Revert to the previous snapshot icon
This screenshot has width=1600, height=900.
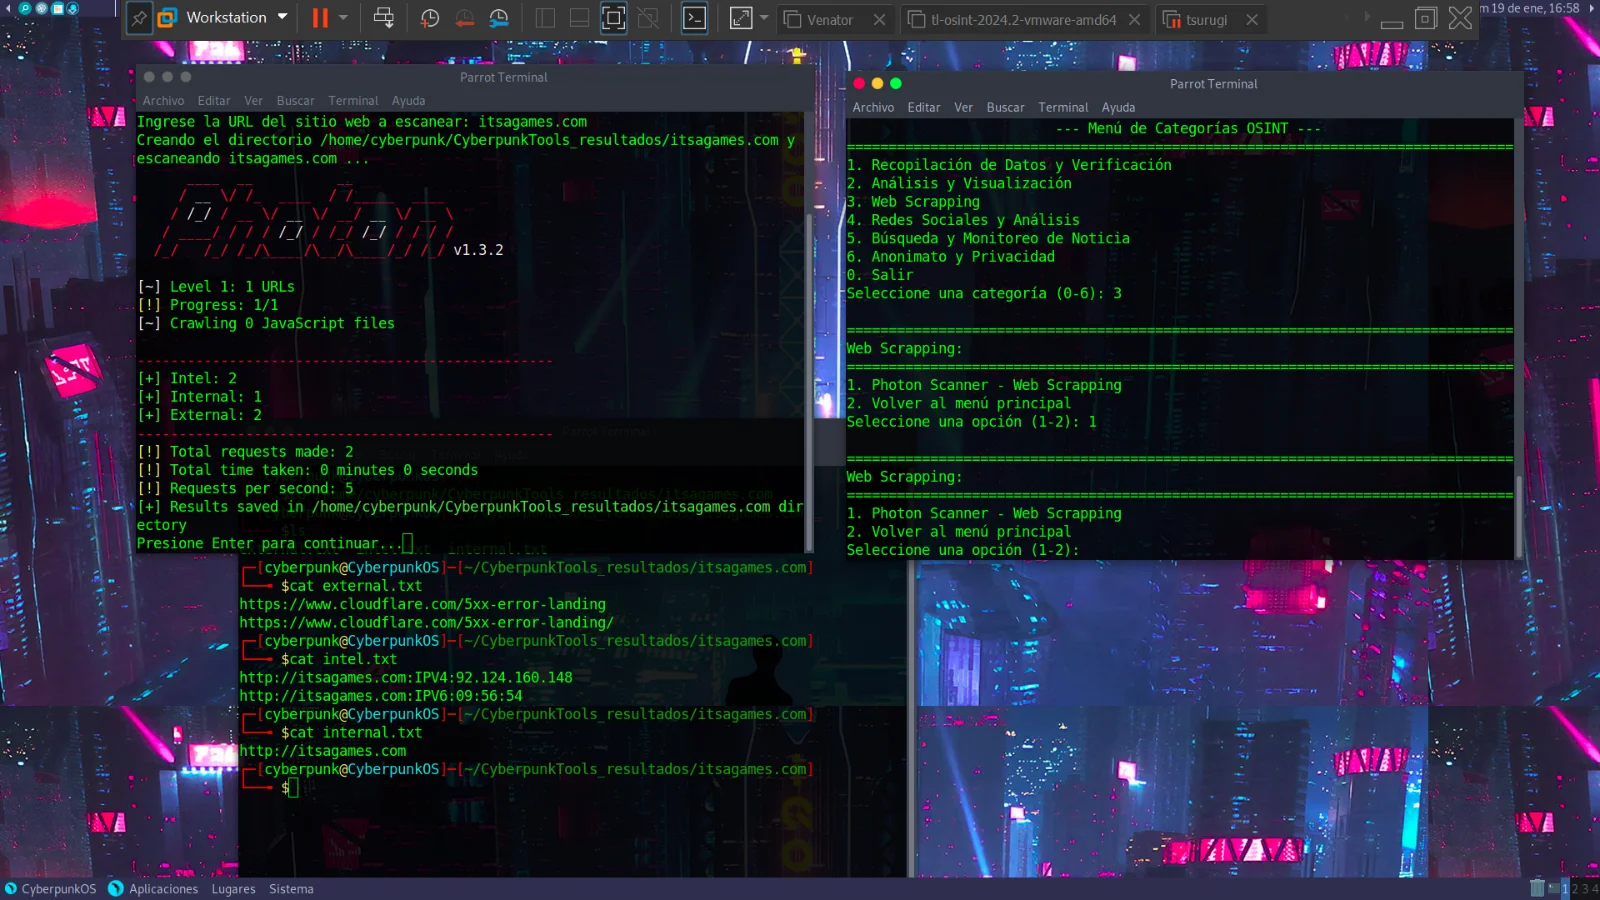point(465,18)
